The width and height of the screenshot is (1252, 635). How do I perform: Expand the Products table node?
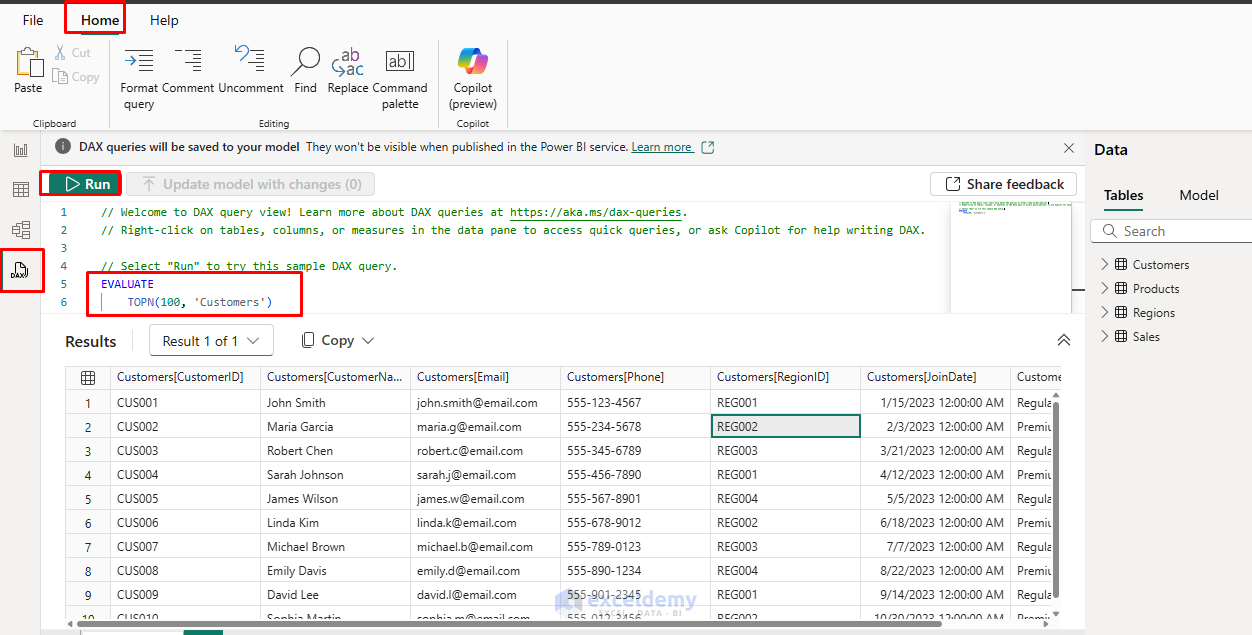(x=1105, y=289)
